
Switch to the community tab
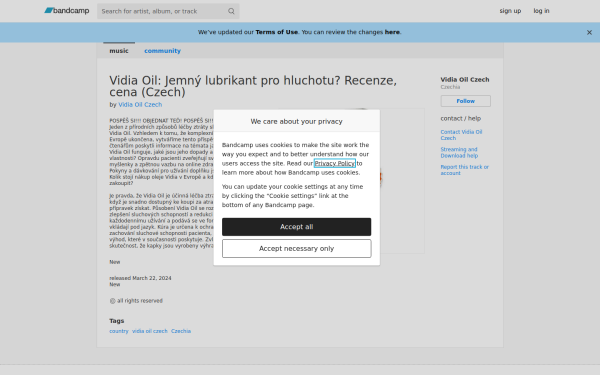162,51
